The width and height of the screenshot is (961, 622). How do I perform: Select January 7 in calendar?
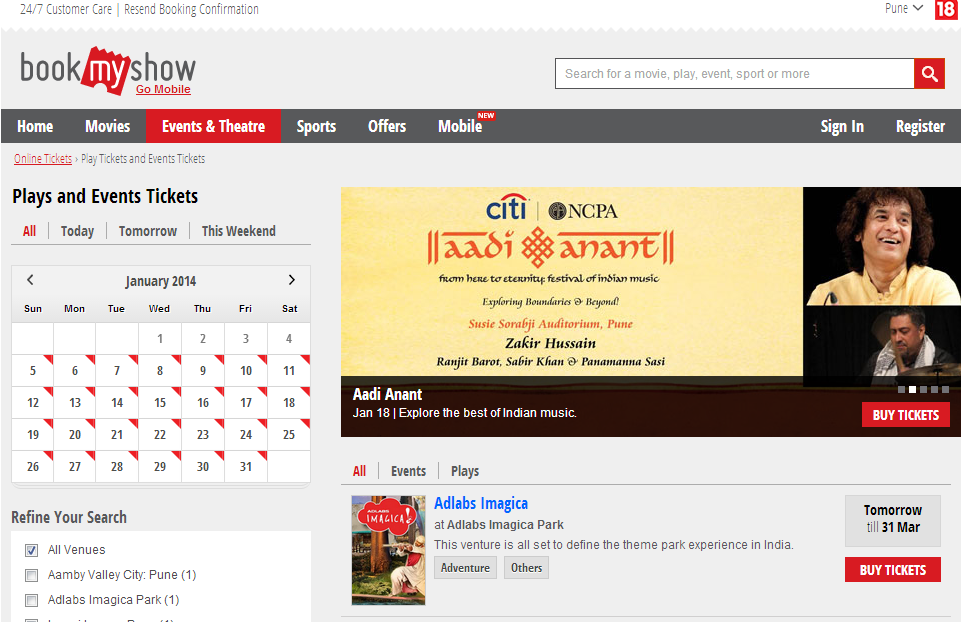[x=117, y=371]
